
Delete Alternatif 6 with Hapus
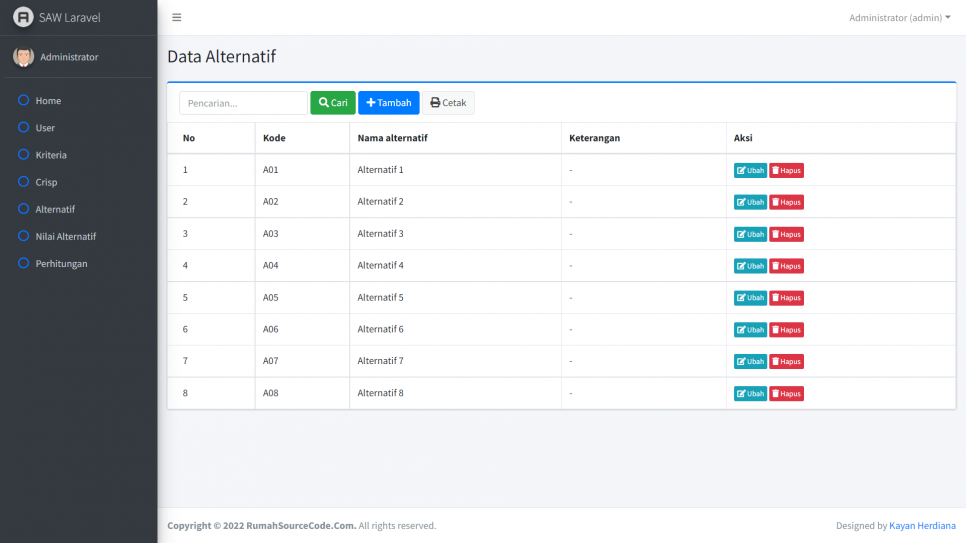(786, 330)
